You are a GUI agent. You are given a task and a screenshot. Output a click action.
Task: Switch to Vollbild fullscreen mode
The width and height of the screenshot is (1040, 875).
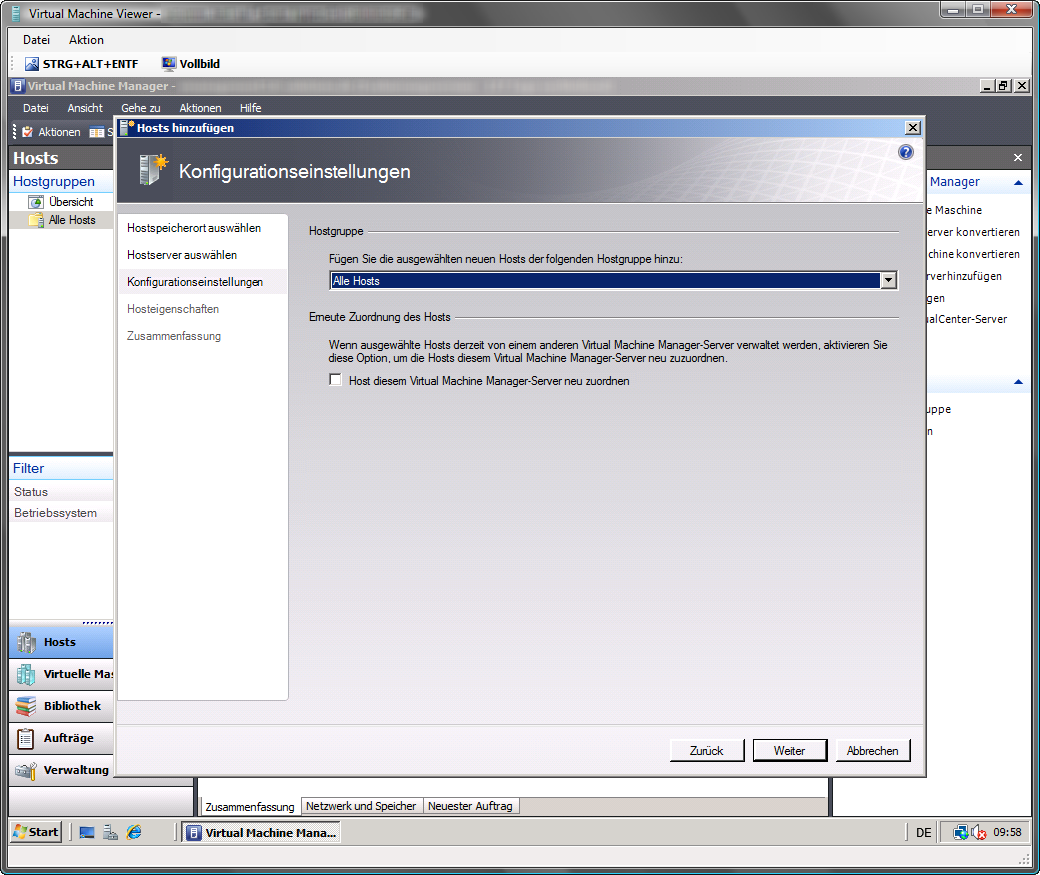point(191,64)
